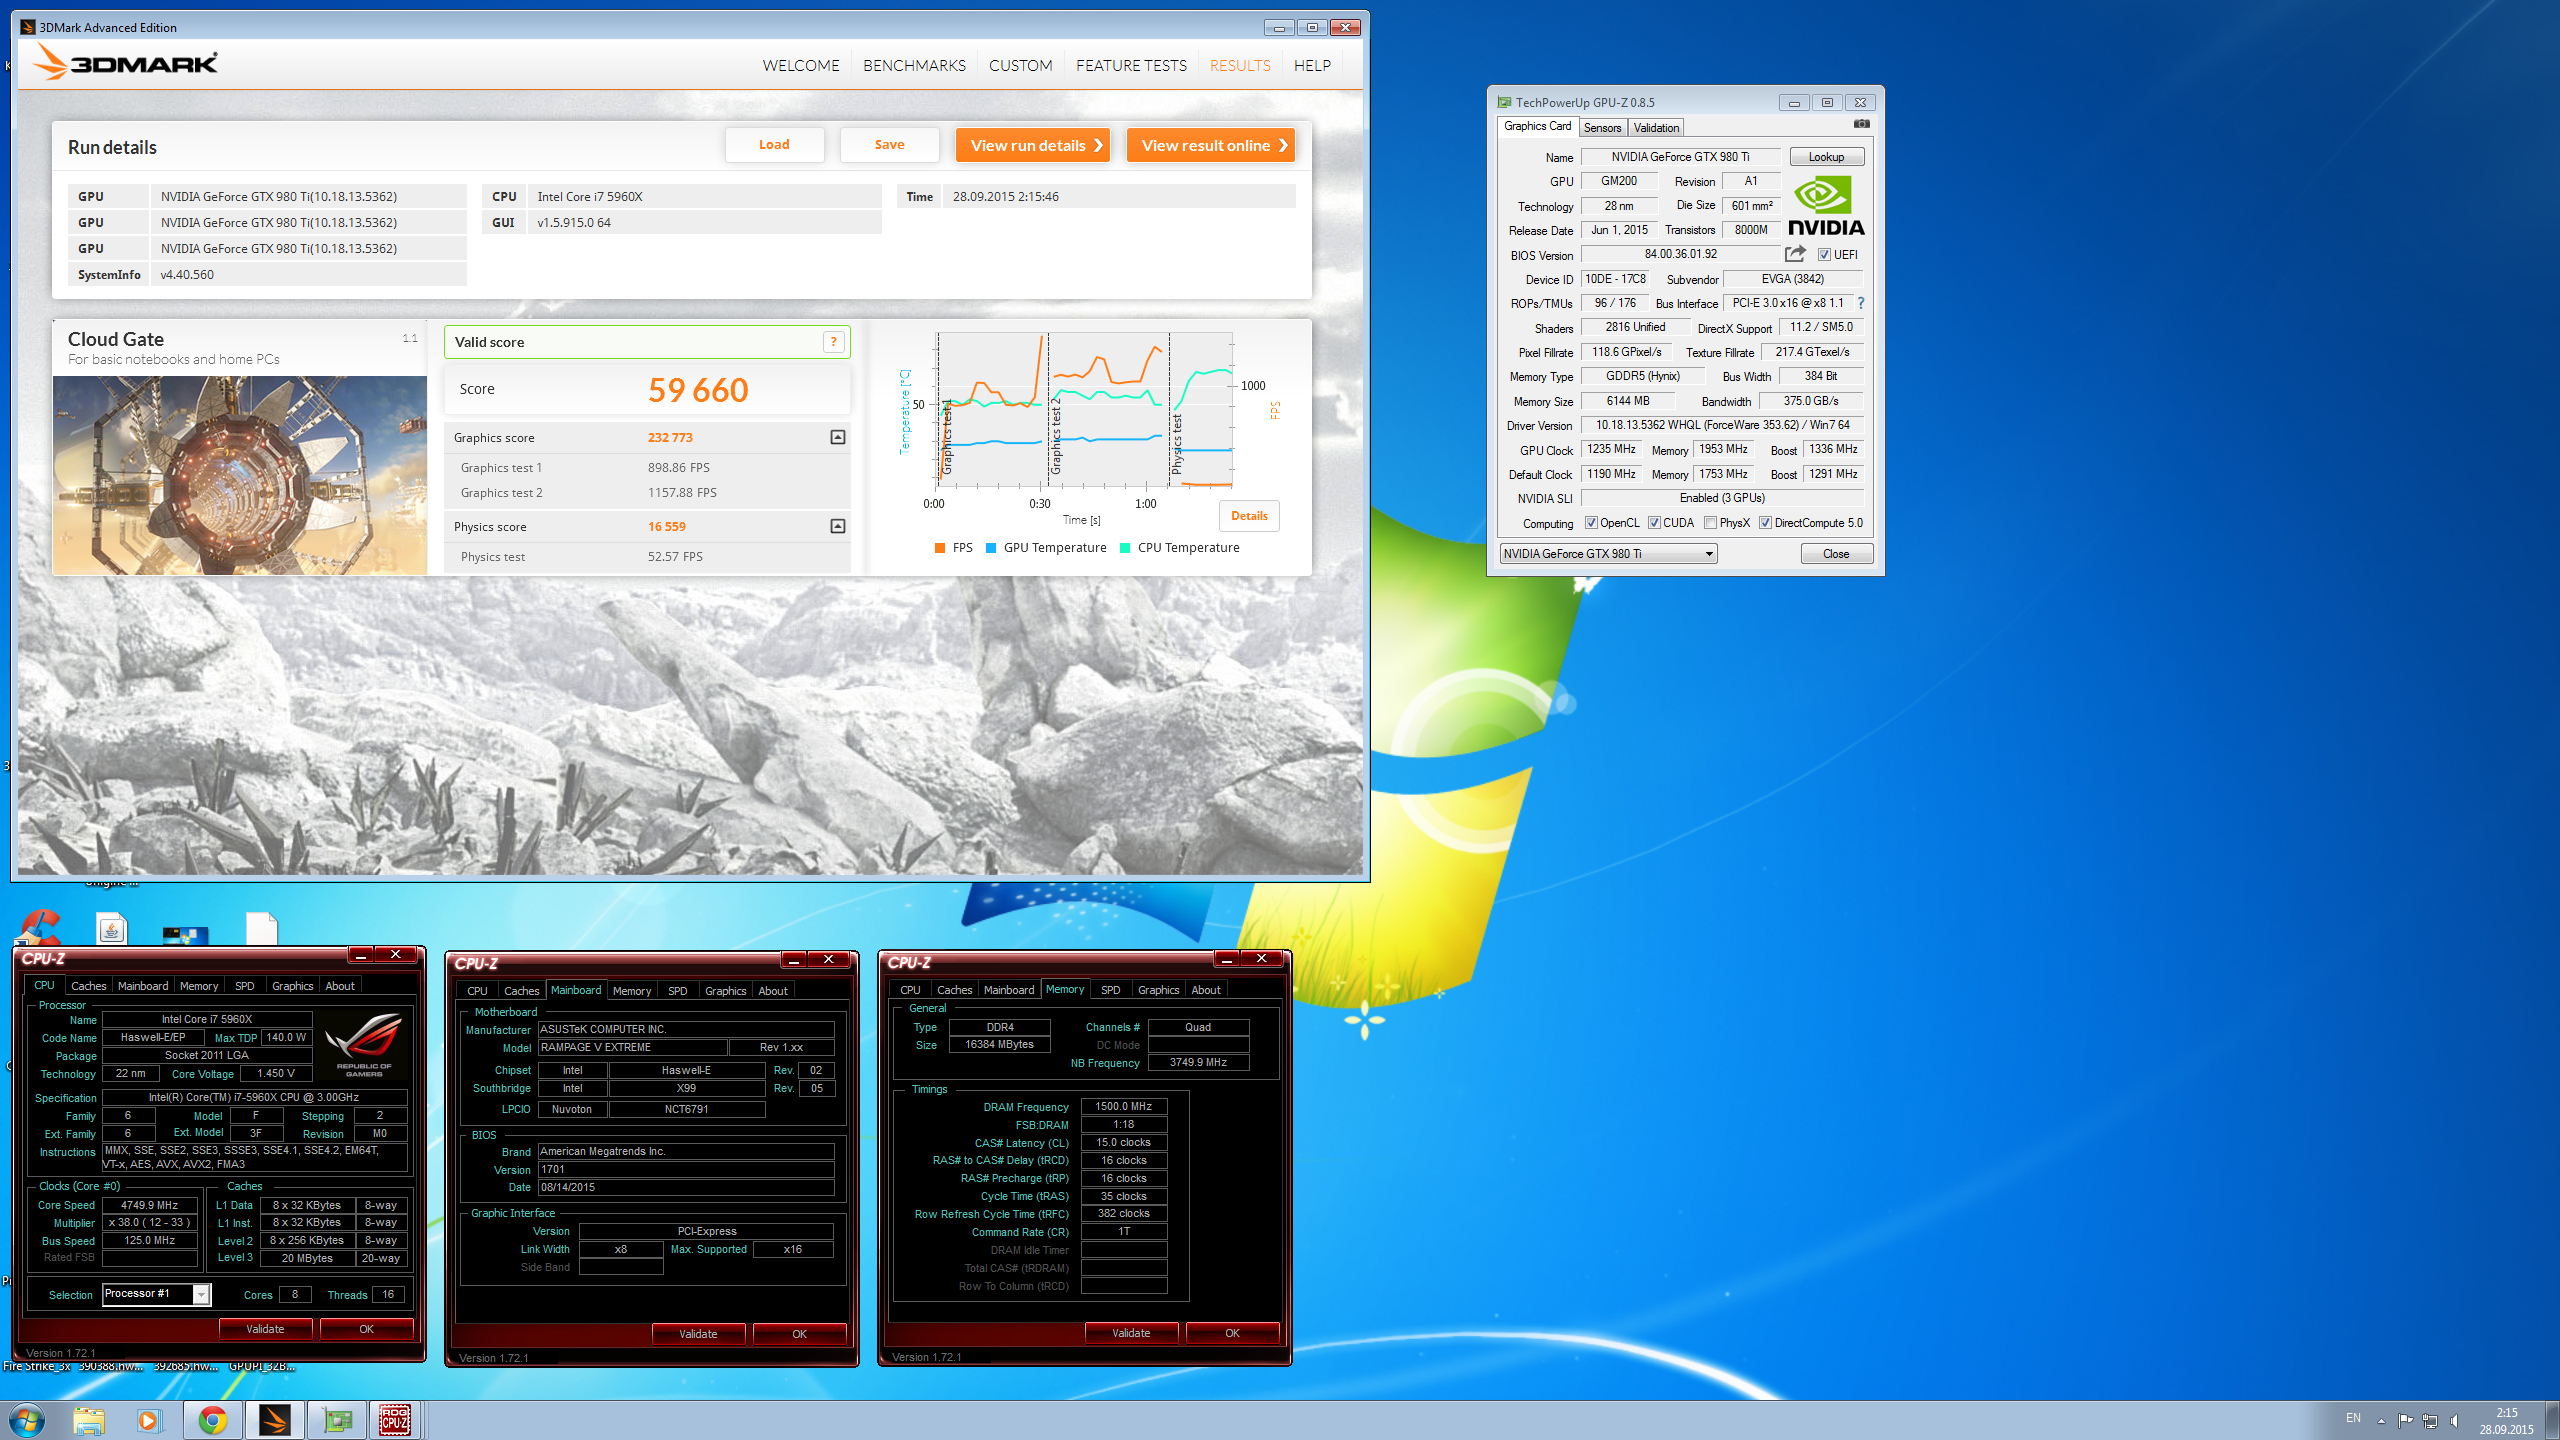2560x1440 pixels.
Task: Click the orange FPS legend swatch
Action: [940, 548]
